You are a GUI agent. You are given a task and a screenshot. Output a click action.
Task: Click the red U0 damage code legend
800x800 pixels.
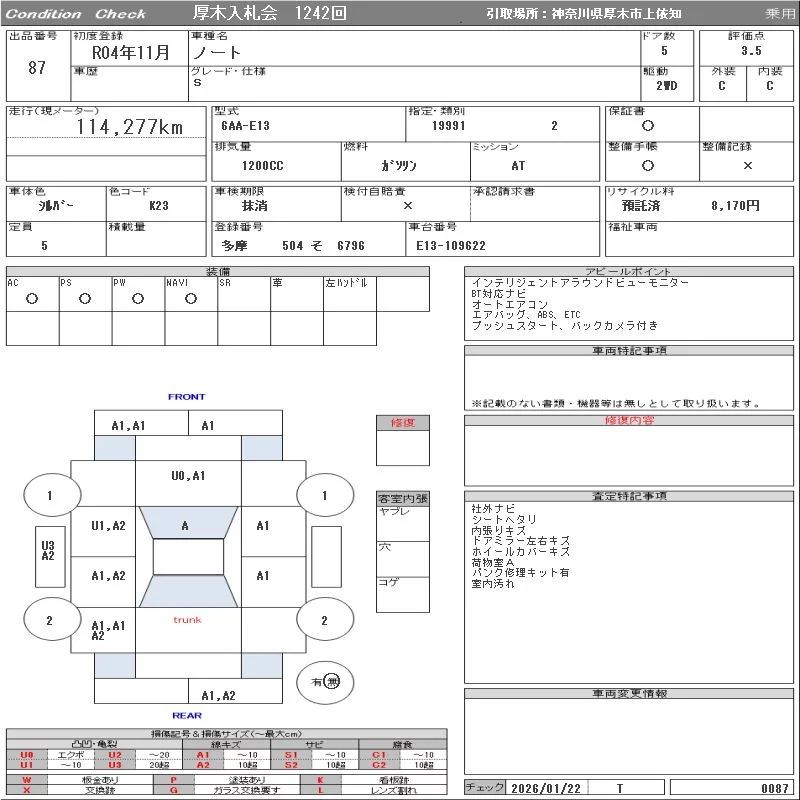(27, 755)
